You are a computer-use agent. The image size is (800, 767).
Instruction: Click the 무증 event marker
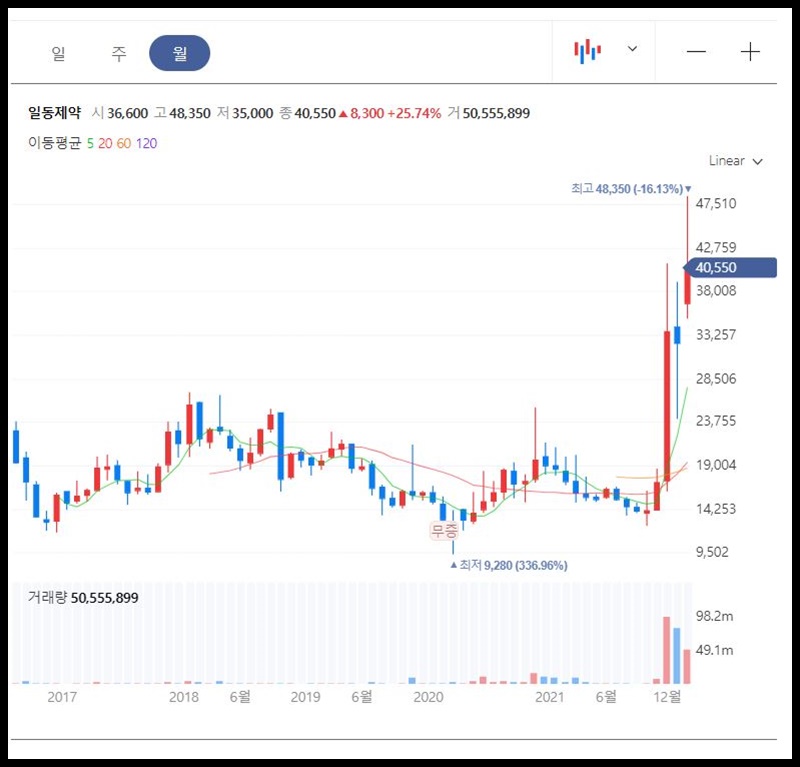click(444, 531)
